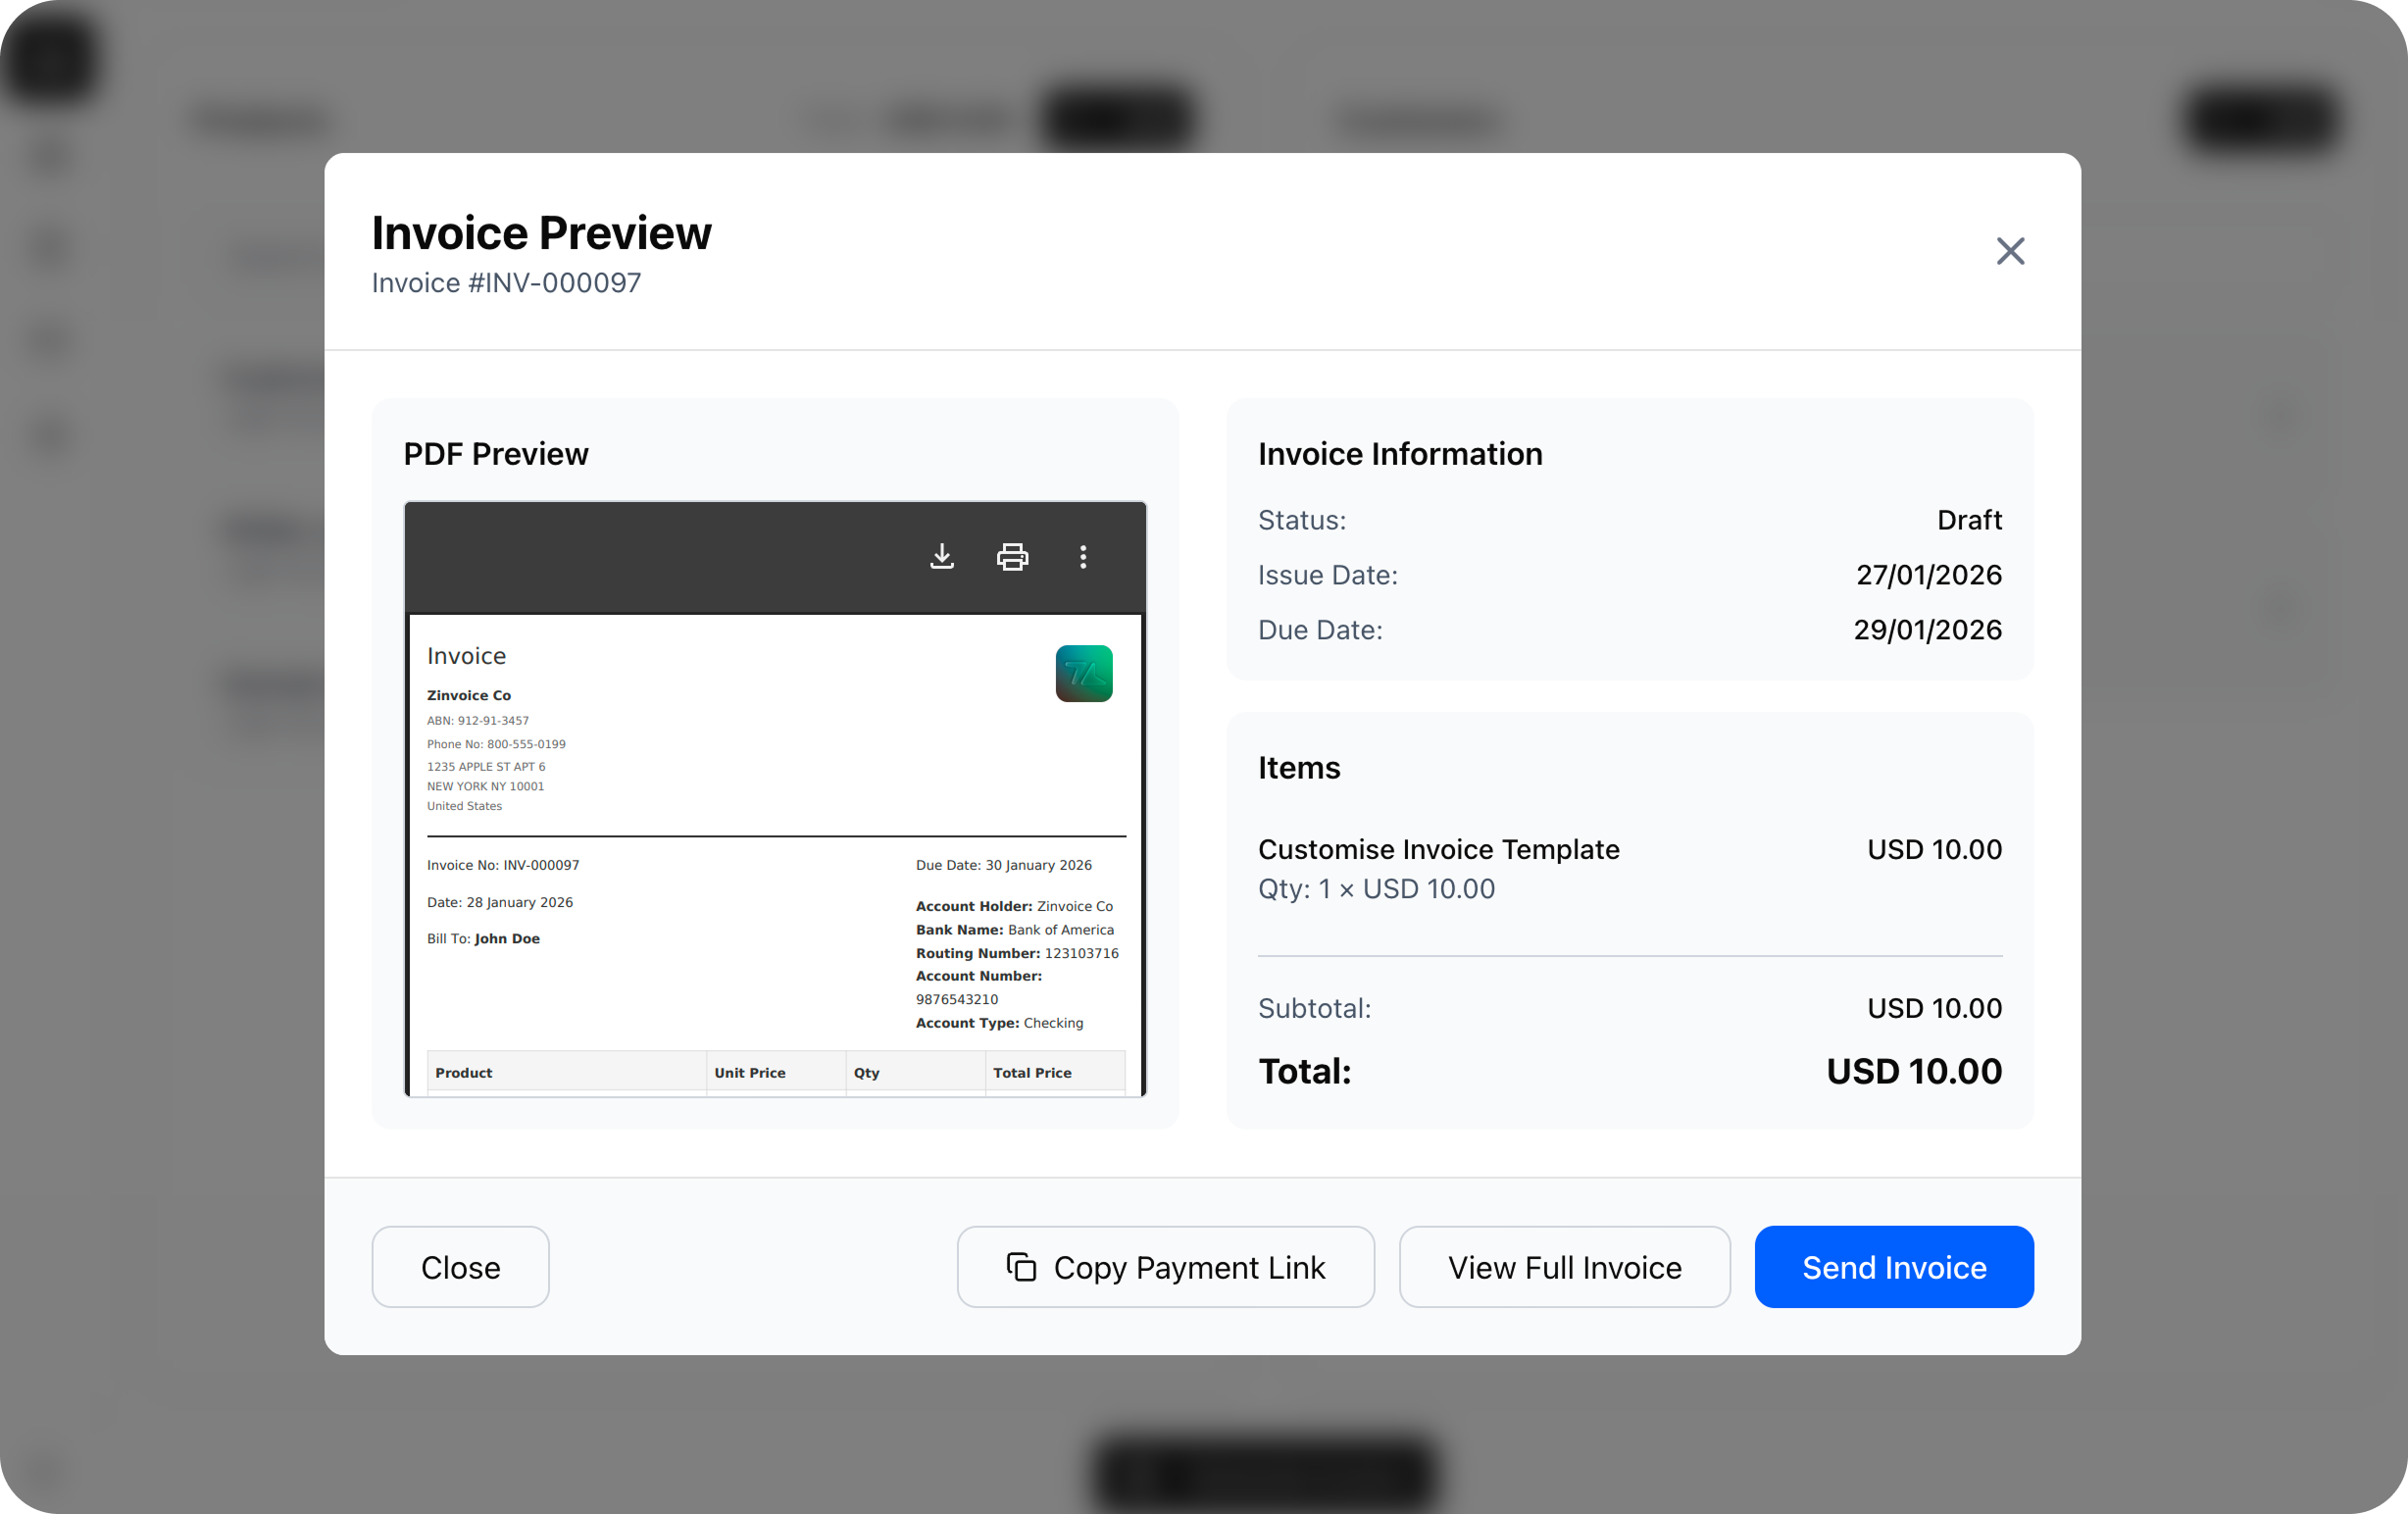Click the Due Date value 29/01/2026
This screenshot has height=1514, width=2408.
[x=1927, y=629]
